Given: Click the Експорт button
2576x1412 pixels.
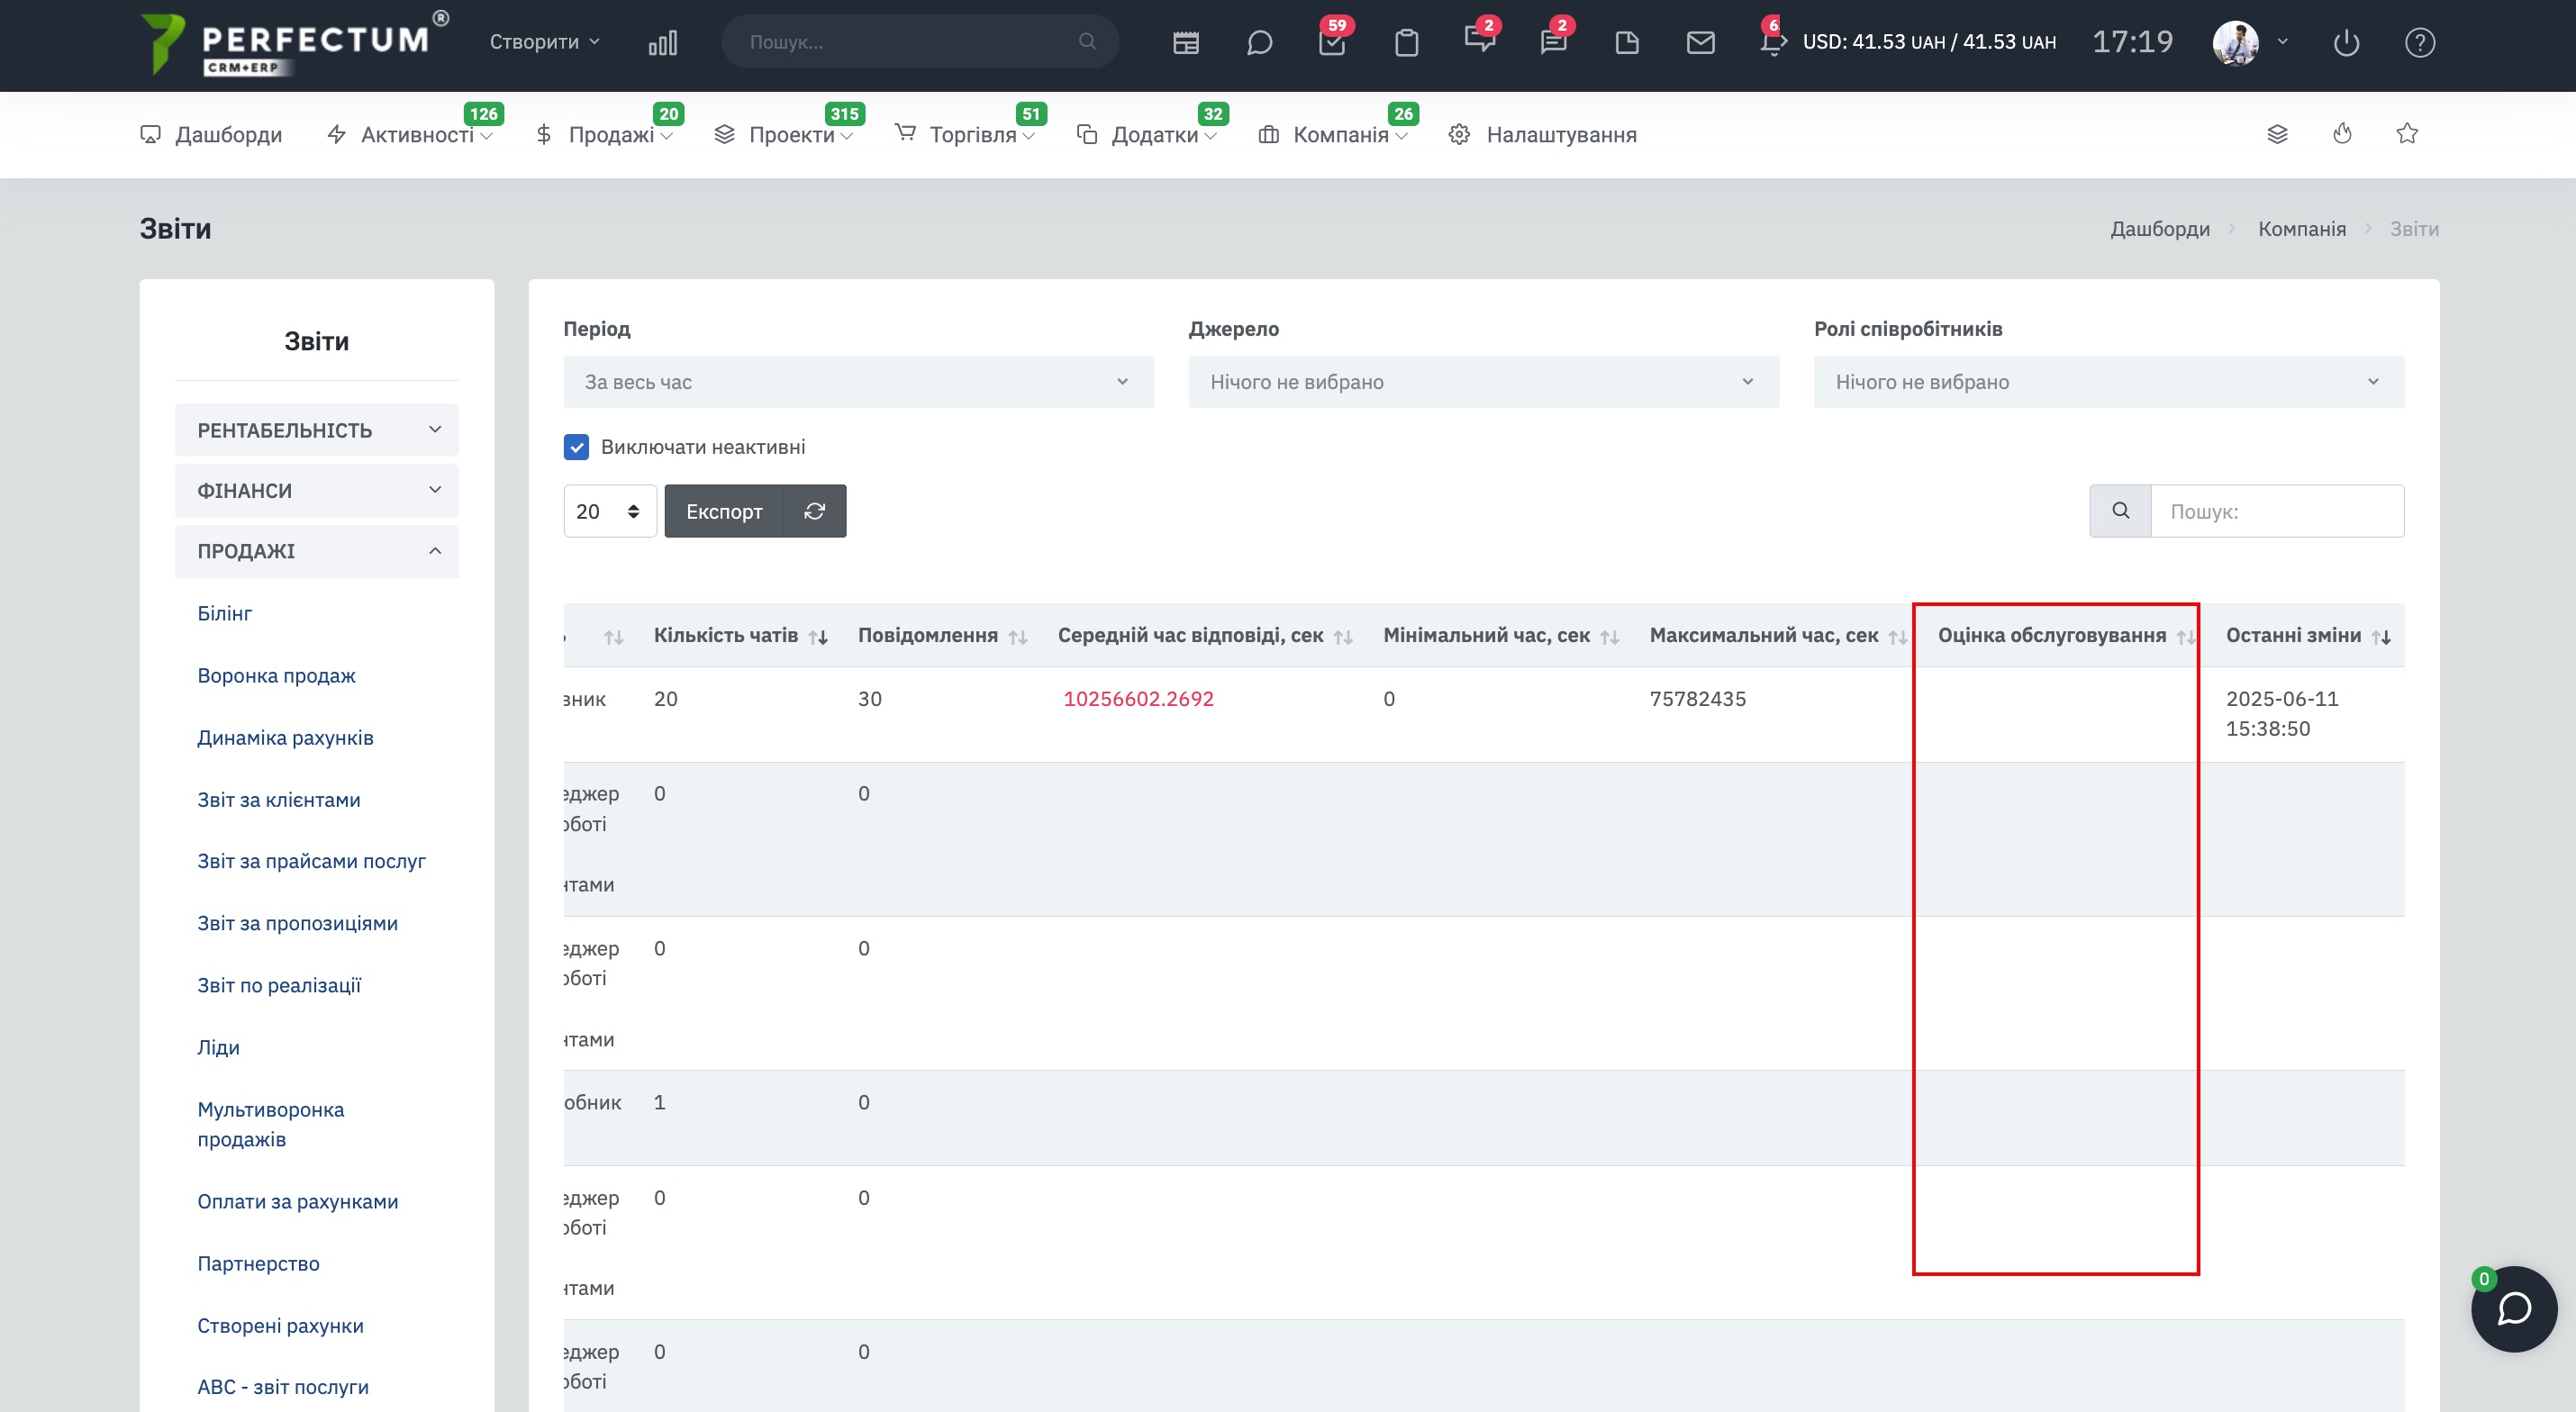Looking at the screenshot, I should [x=724, y=511].
